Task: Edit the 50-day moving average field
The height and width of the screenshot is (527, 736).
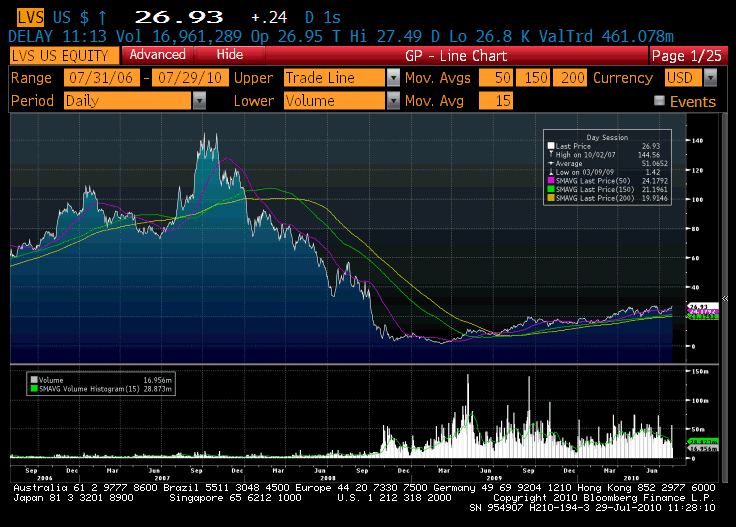Action: pyautogui.click(x=496, y=78)
